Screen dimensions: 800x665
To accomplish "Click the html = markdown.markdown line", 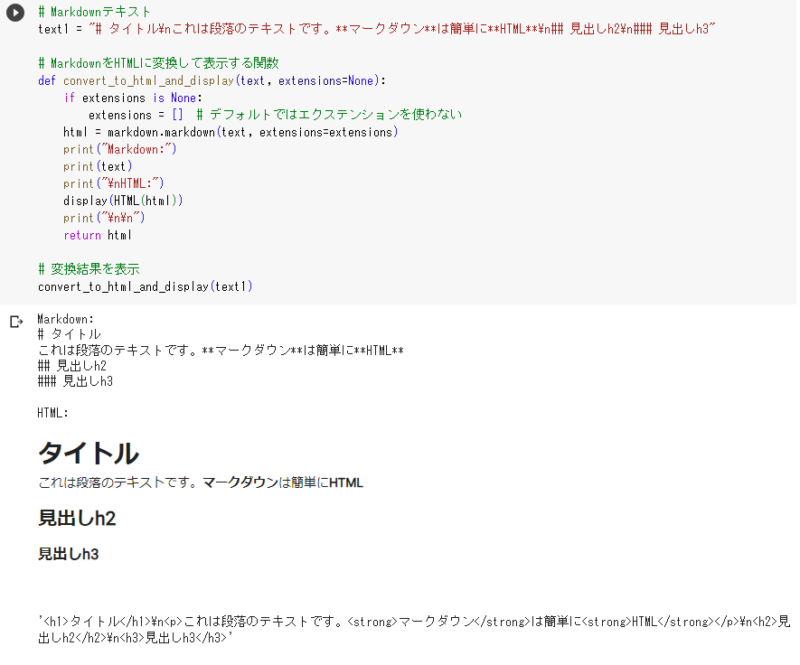I will click(230, 132).
